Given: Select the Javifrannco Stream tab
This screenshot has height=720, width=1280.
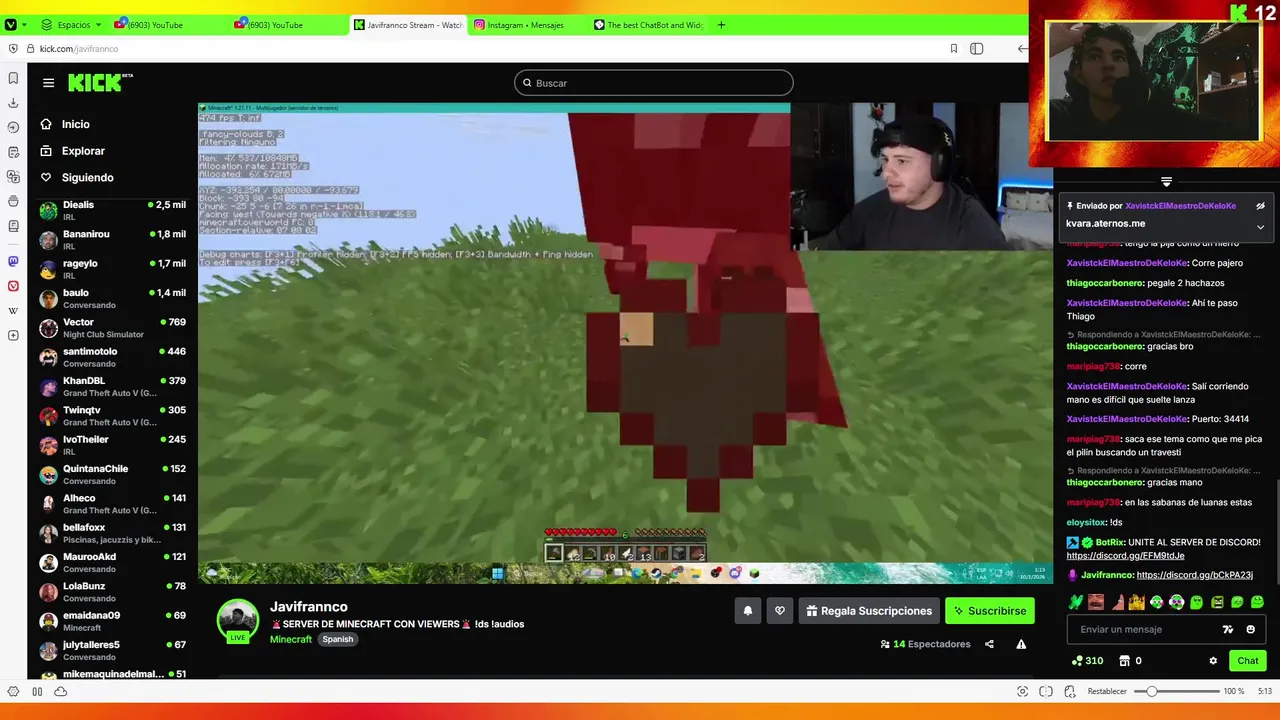Looking at the screenshot, I should pos(407,24).
